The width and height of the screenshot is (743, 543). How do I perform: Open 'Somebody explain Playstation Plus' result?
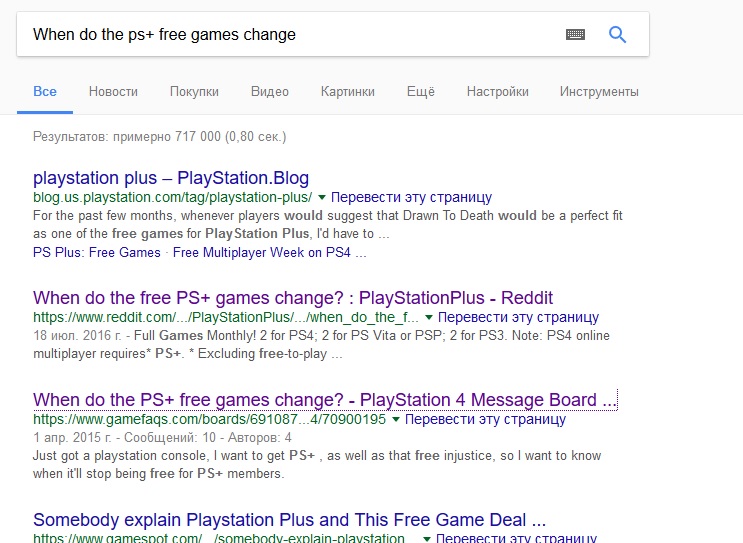coord(289,520)
